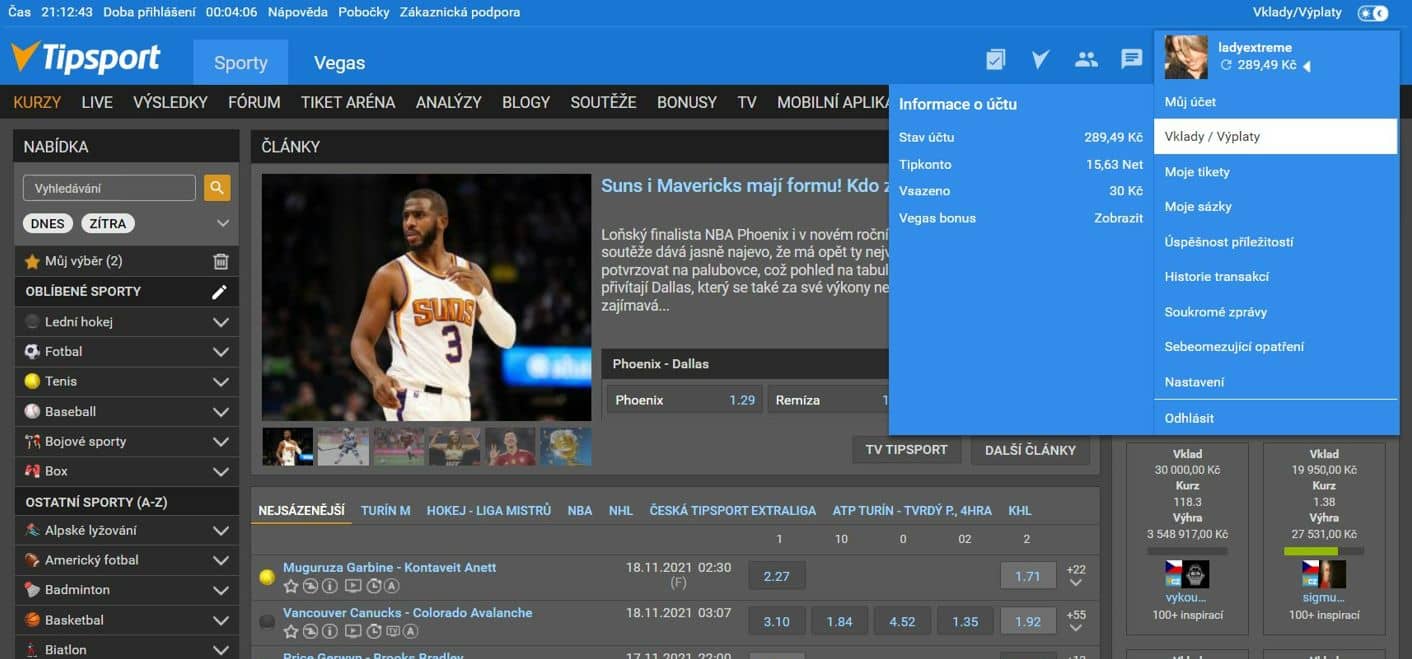Open the tickets icon in header
This screenshot has height=659, width=1412.
(x=995, y=59)
